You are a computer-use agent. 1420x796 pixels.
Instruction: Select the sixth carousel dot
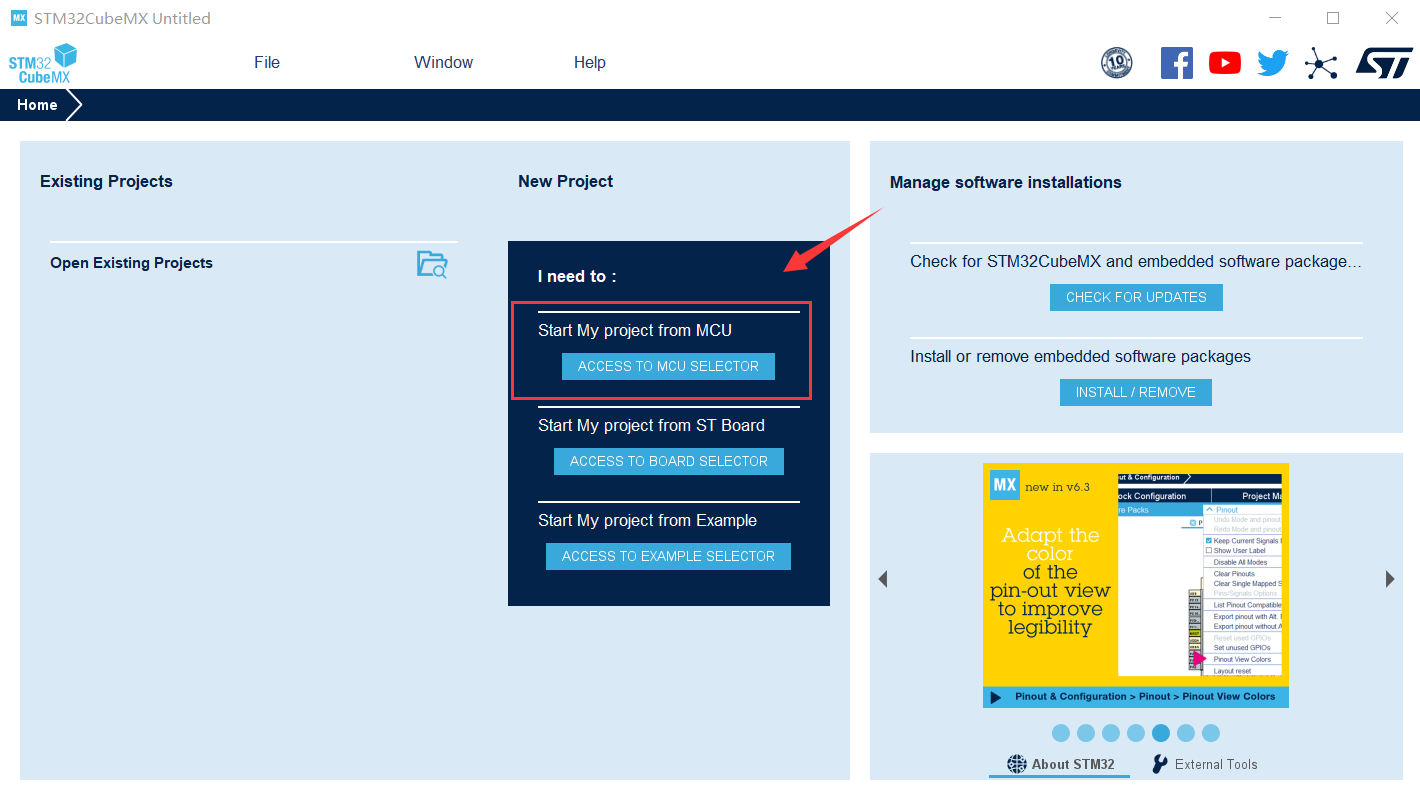pos(1186,733)
